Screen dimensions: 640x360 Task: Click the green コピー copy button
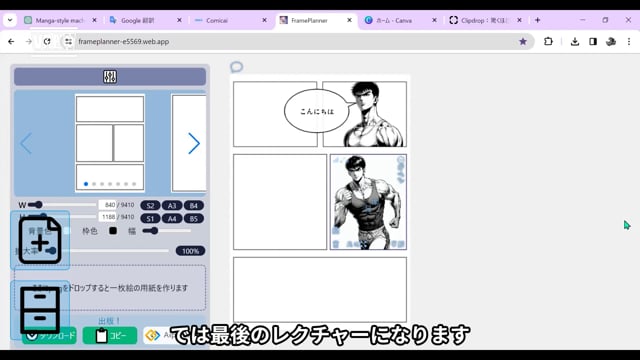coord(110,336)
